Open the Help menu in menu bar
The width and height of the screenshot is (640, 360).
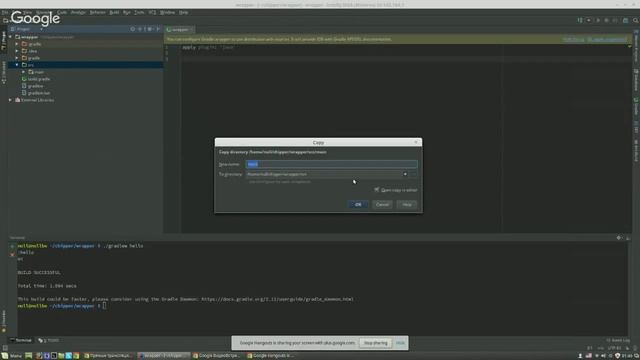184,12
